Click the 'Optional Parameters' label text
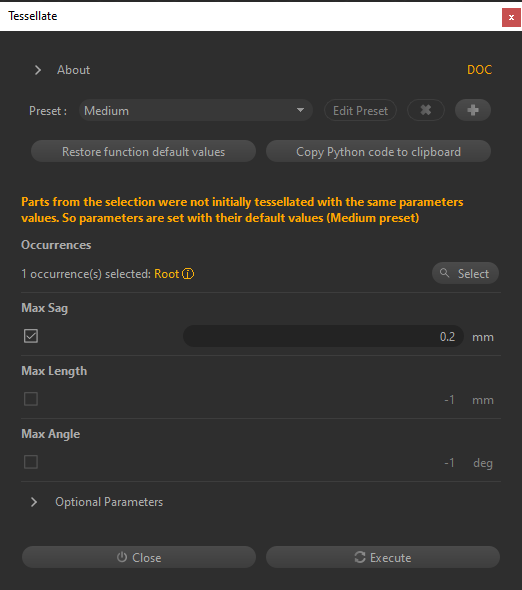 109,502
